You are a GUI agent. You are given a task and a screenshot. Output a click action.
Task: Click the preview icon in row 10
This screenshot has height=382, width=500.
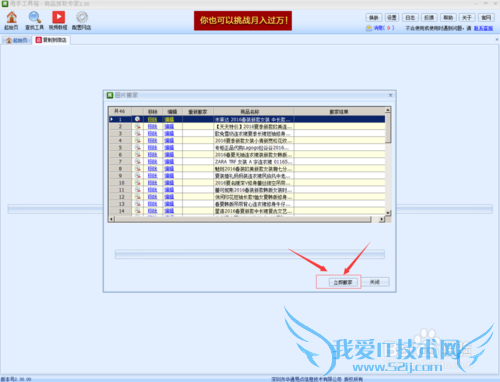(137, 183)
